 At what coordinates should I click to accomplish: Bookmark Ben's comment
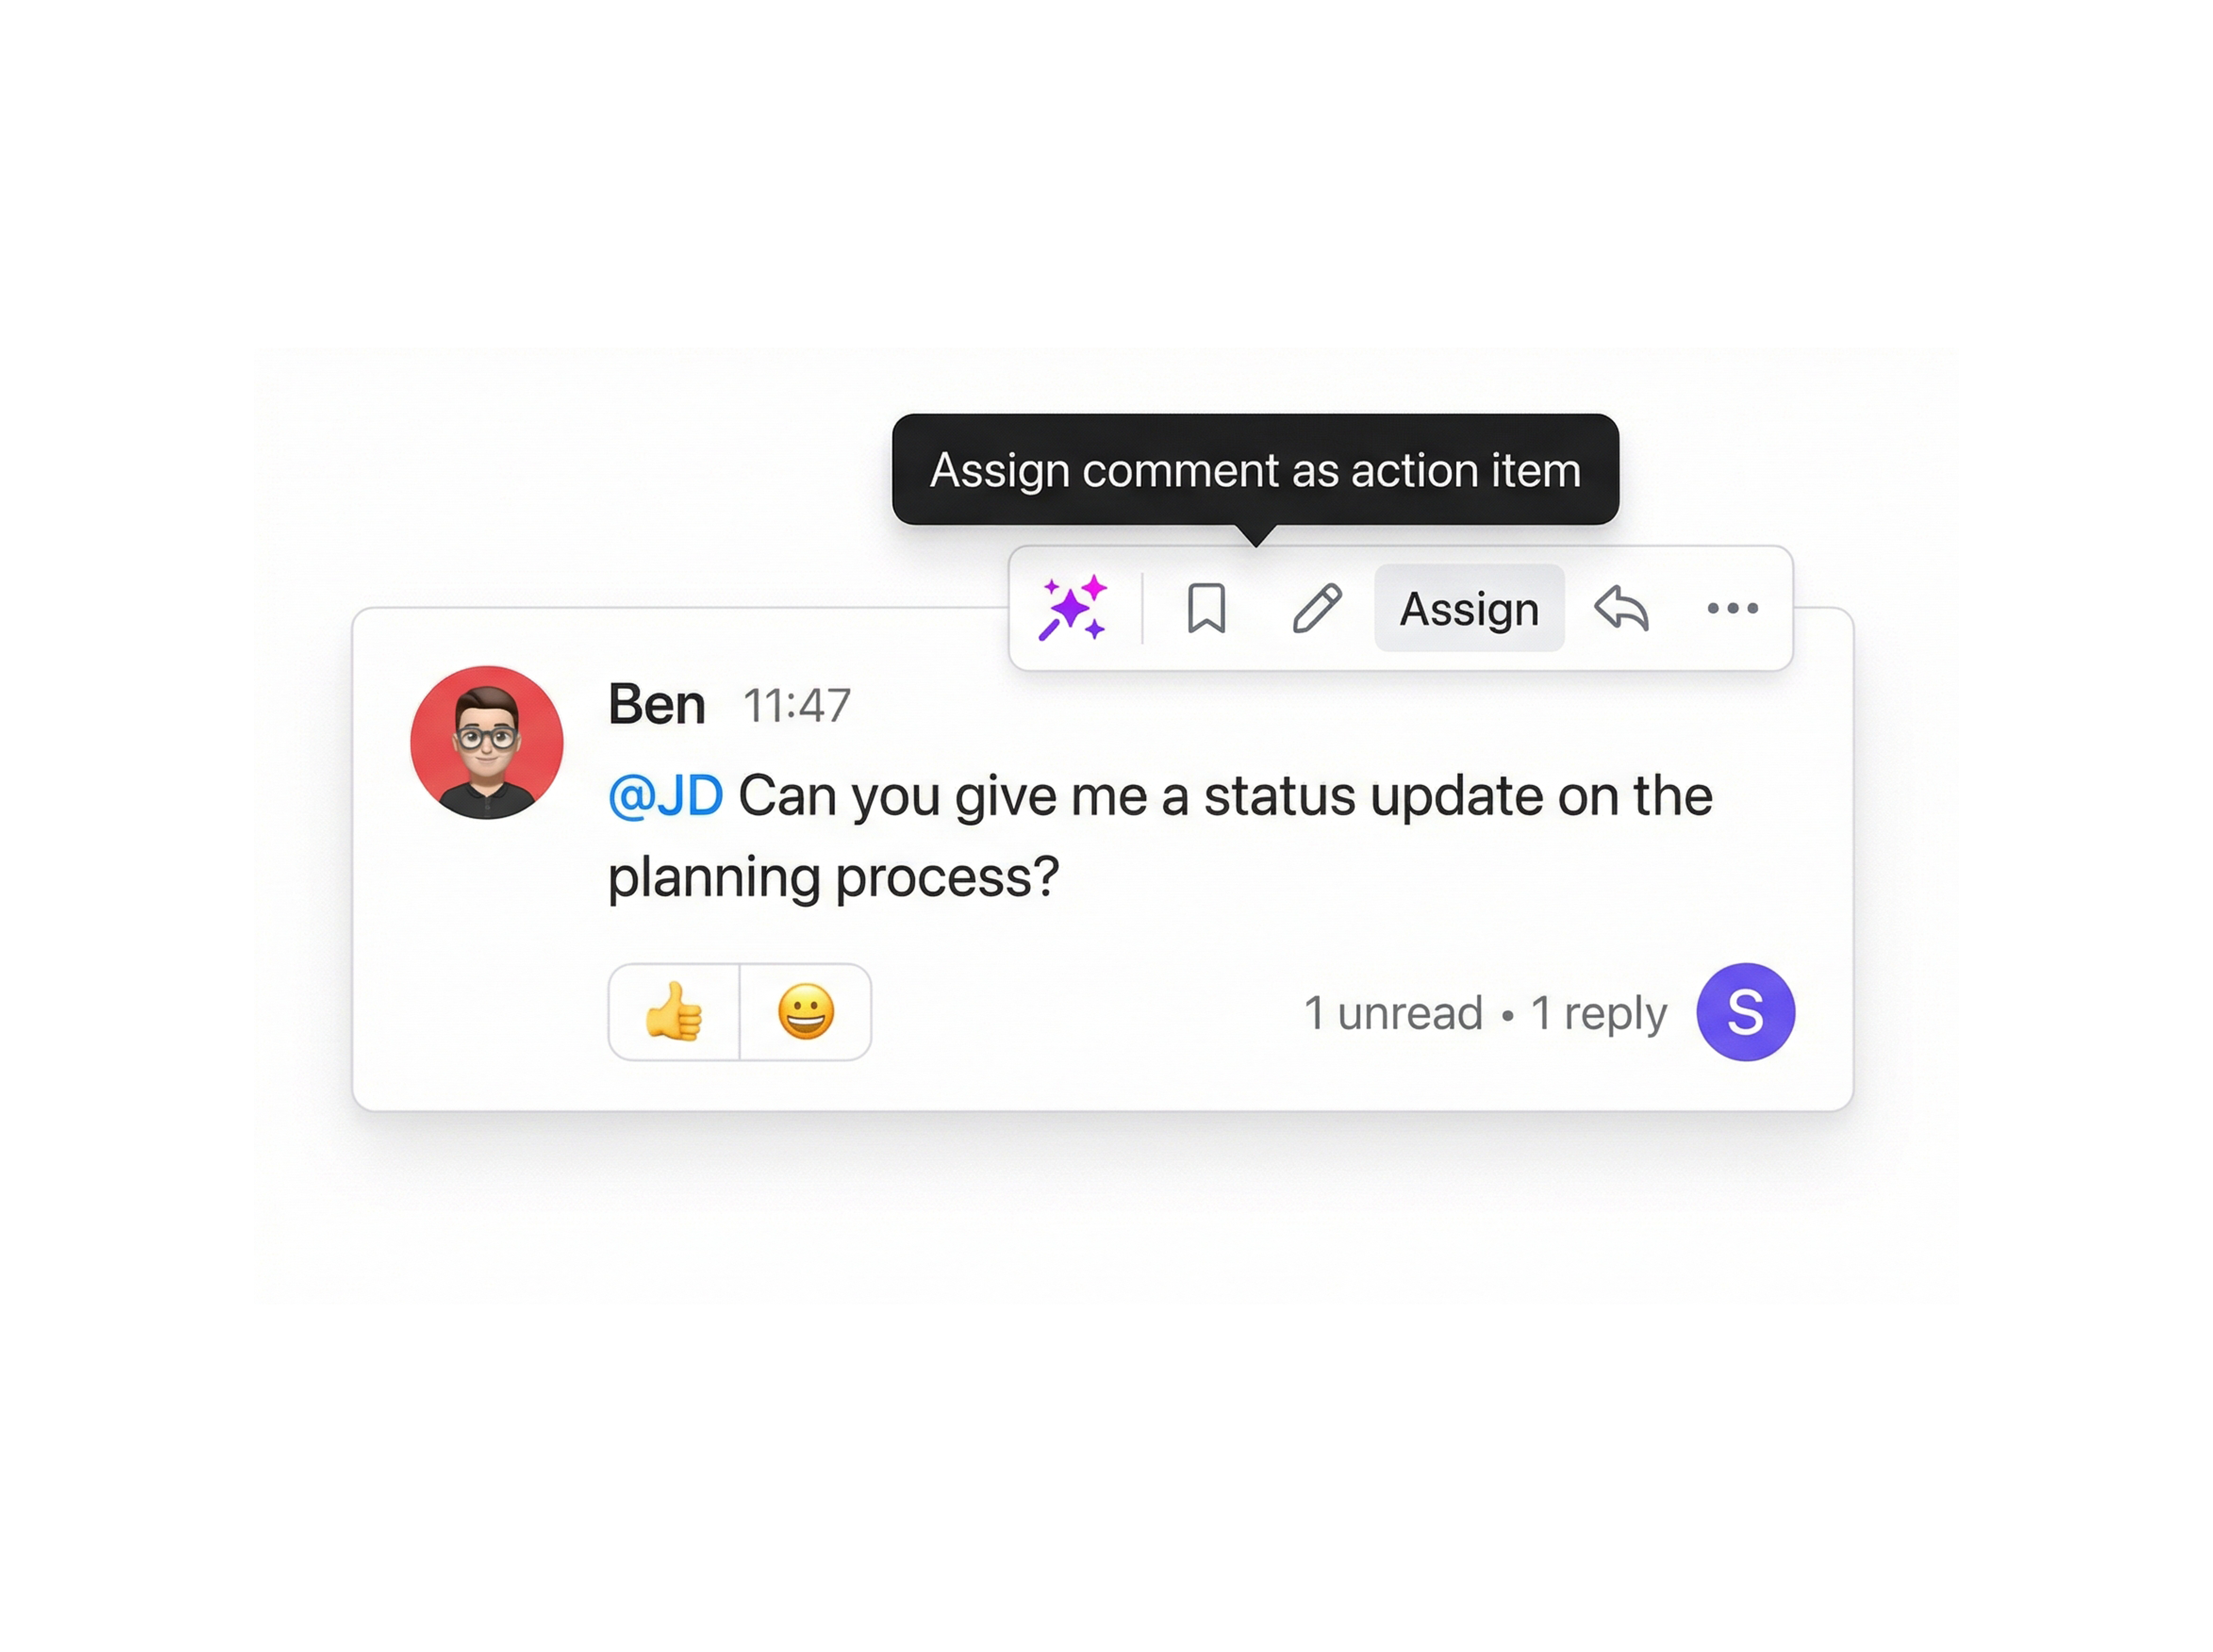pos(1206,608)
